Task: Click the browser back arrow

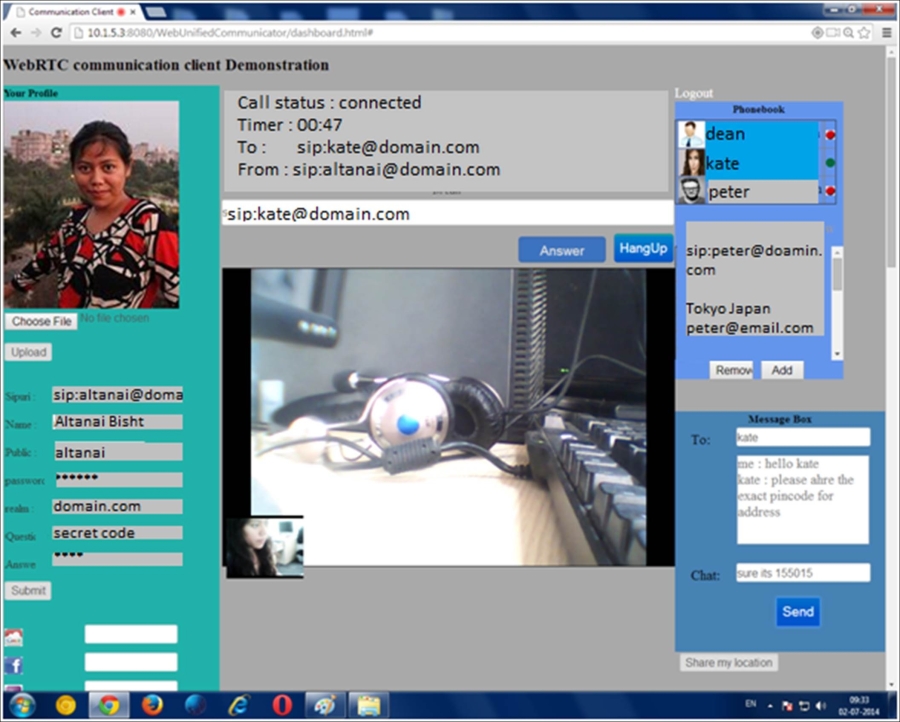Action: [x=18, y=31]
